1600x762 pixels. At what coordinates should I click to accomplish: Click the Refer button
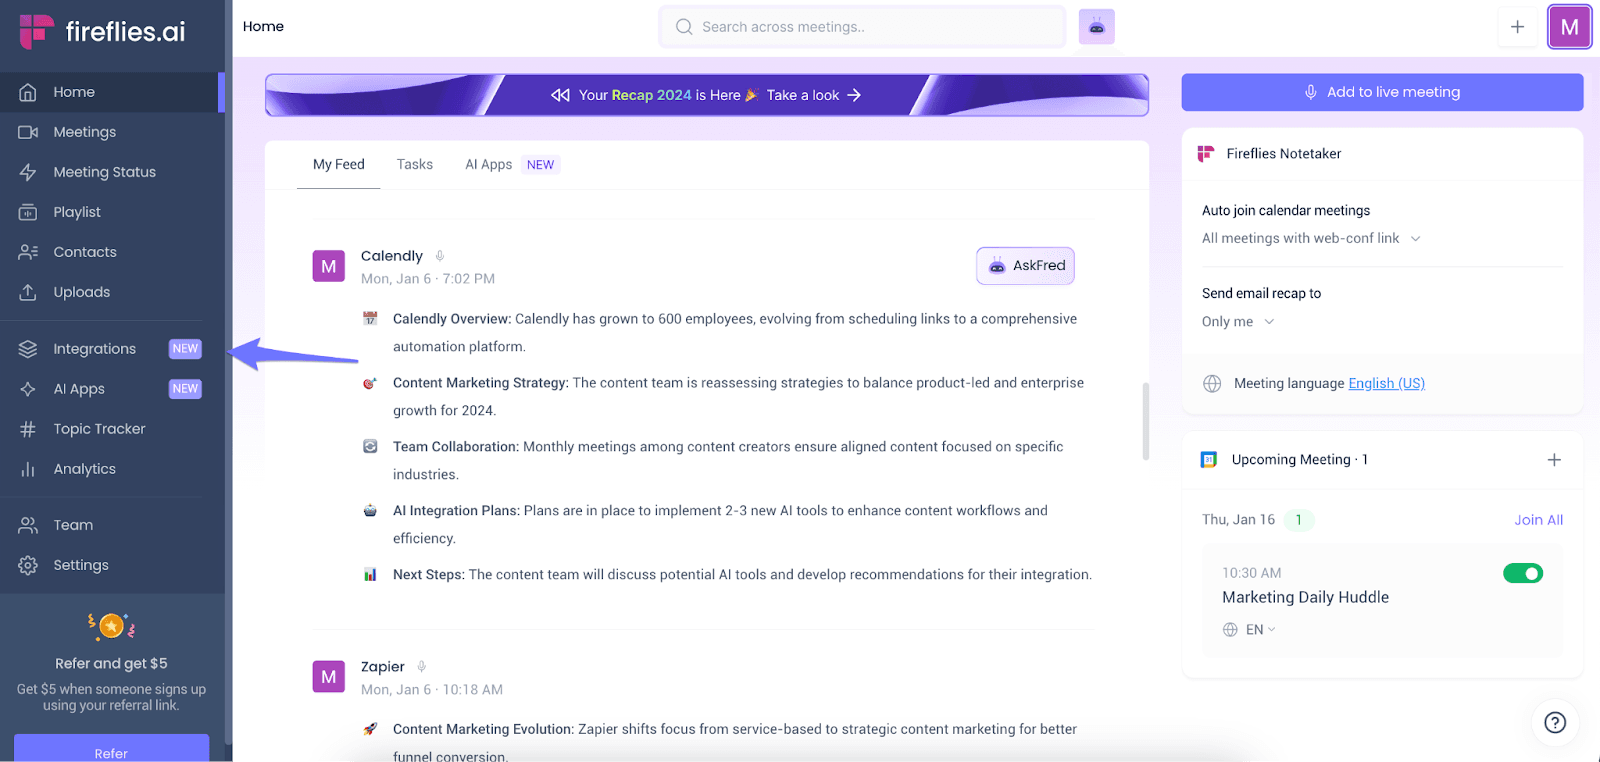pos(111,749)
